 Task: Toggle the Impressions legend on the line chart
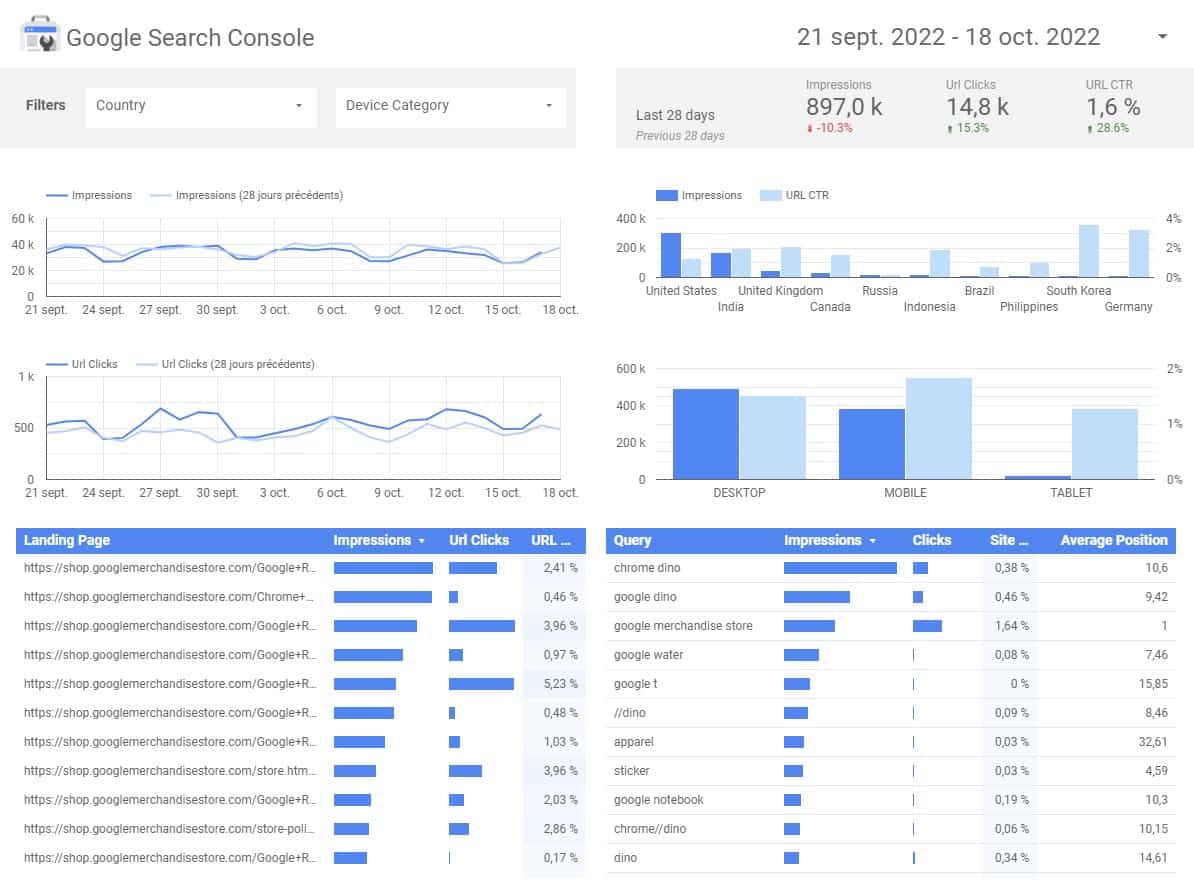click(103, 195)
